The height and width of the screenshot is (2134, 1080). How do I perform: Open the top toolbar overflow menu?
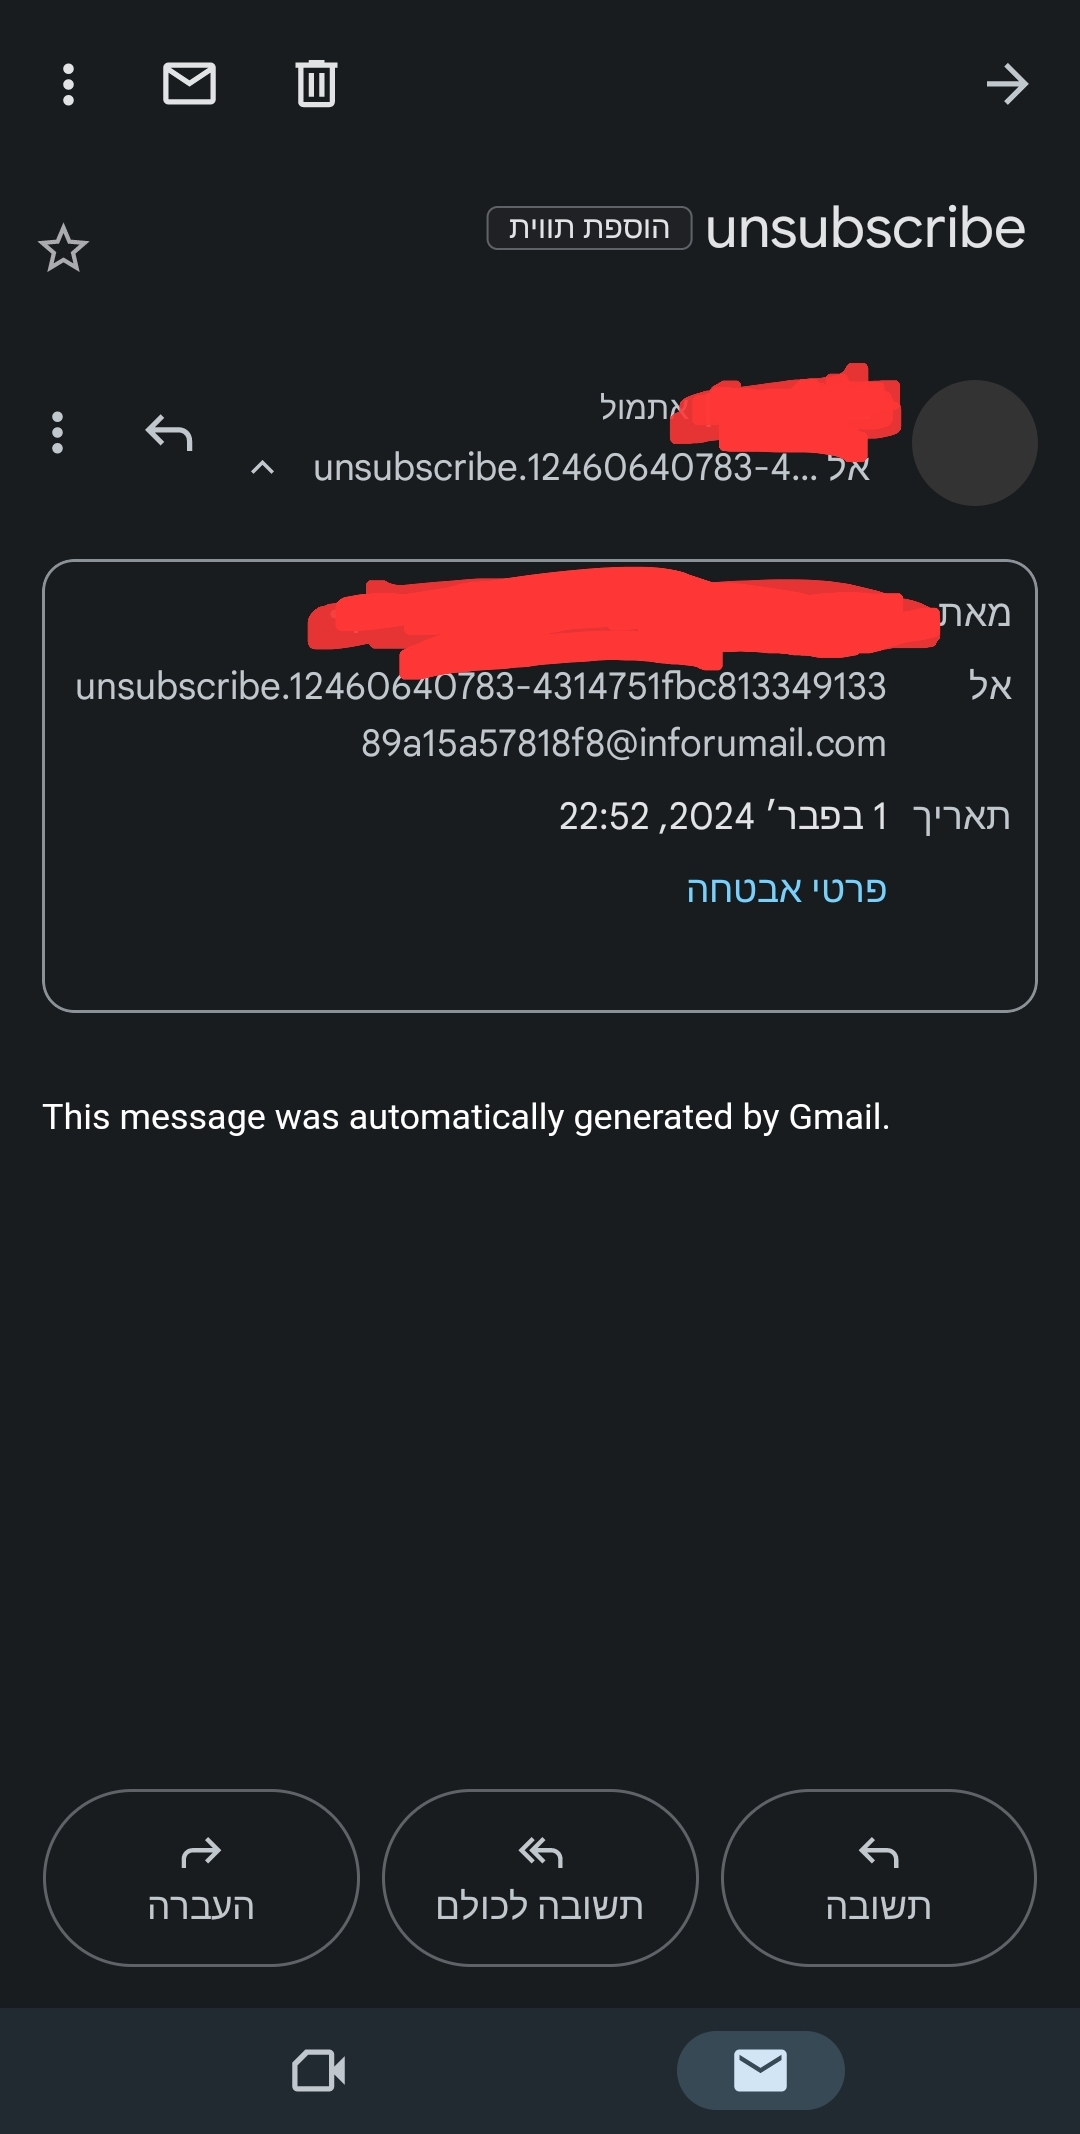point(68,85)
